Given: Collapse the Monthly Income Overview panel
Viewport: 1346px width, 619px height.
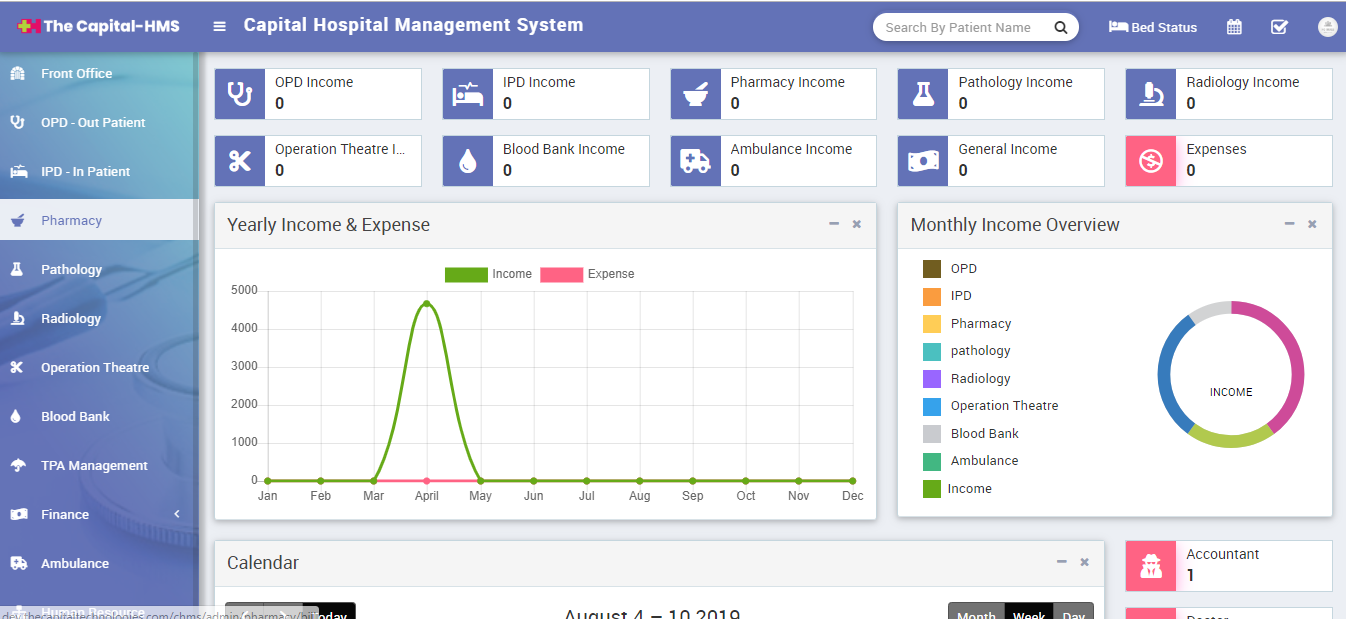Looking at the screenshot, I should 1290,224.
